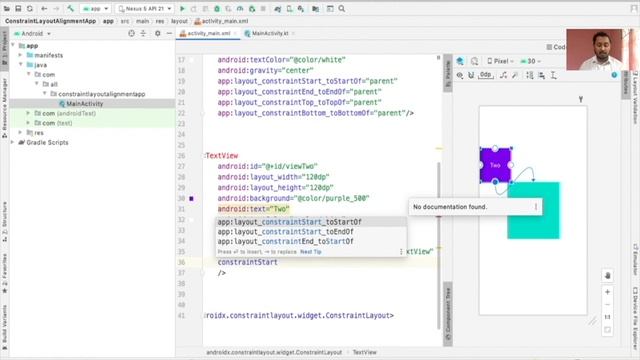The image size is (640, 360).
Task: Open Project panel gear settings
Action: [x=158, y=33]
